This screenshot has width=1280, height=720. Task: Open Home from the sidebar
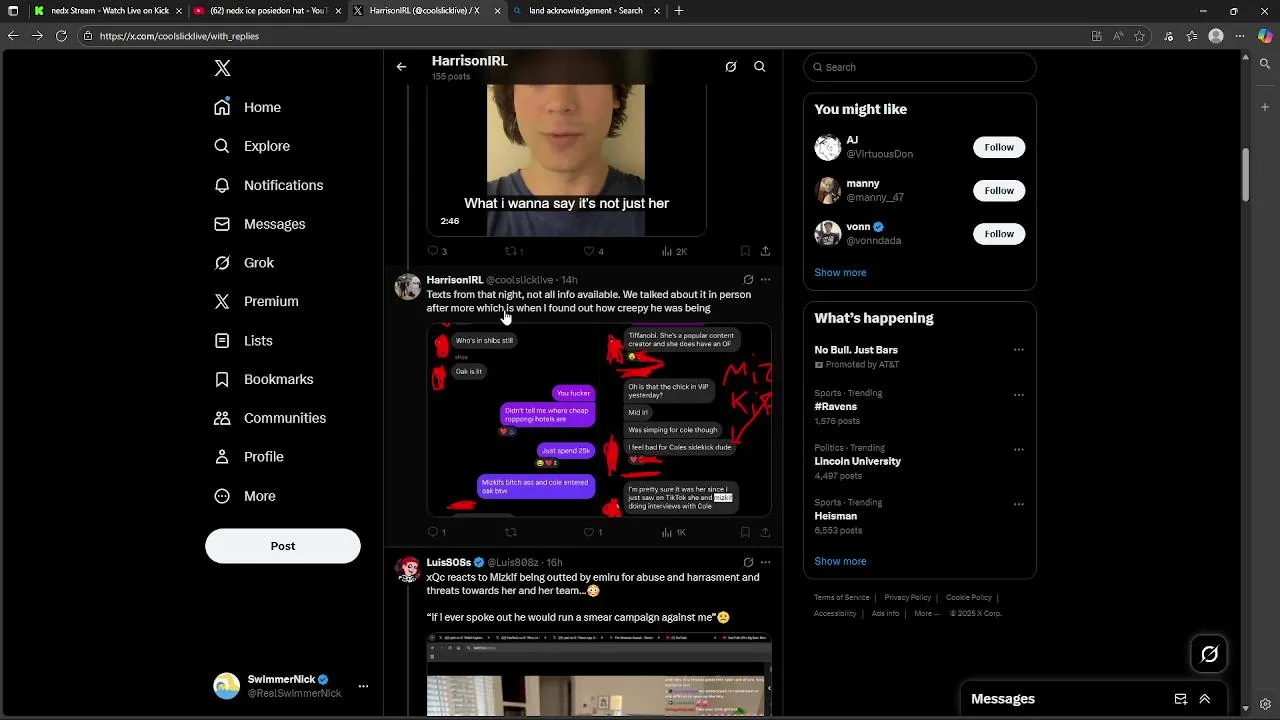point(248,107)
